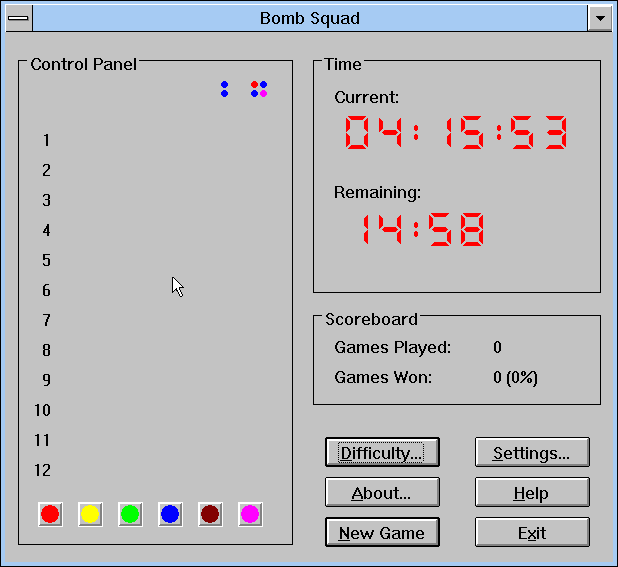Click row number 12 in Control Panel
Screen dimensions: 618x567
coord(42,470)
